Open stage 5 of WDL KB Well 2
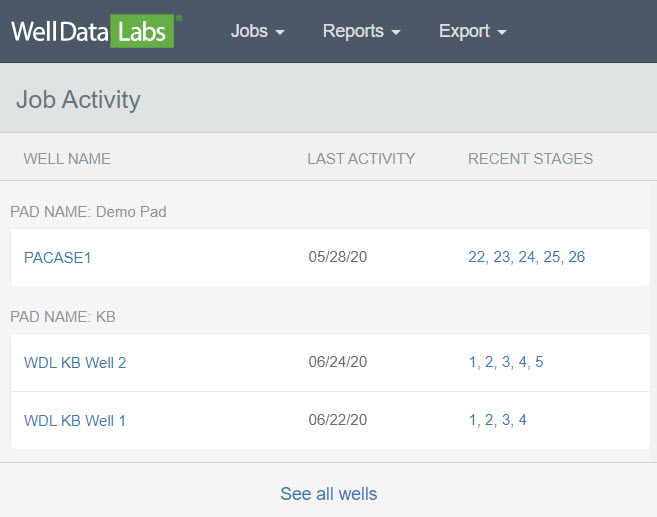This screenshot has height=517, width=657. tap(539, 362)
